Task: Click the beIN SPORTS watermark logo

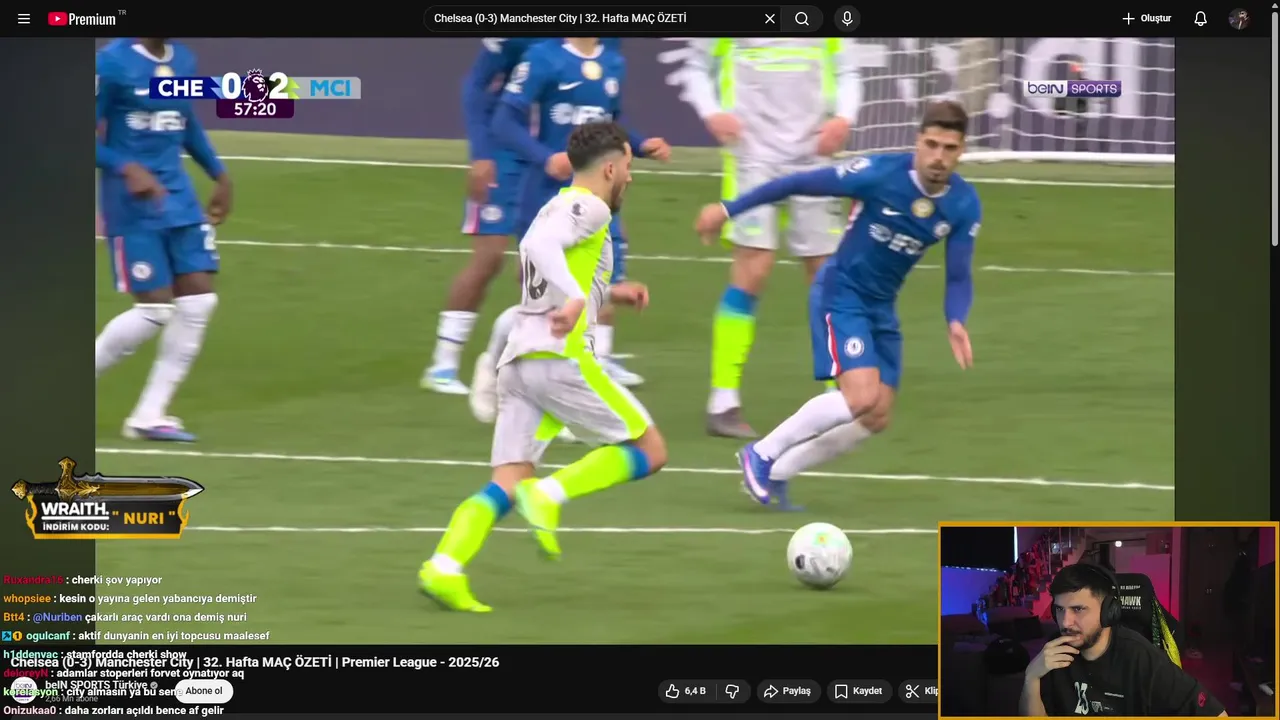Action: (1071, 89)
